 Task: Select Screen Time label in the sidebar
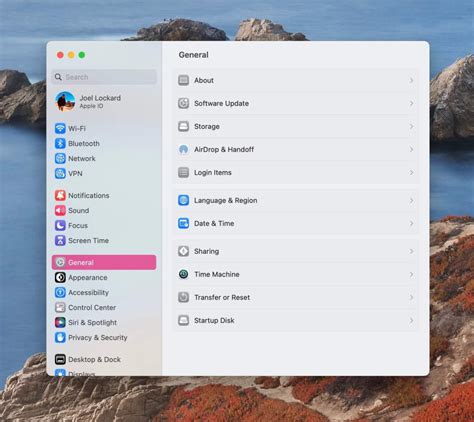point(88,240)
